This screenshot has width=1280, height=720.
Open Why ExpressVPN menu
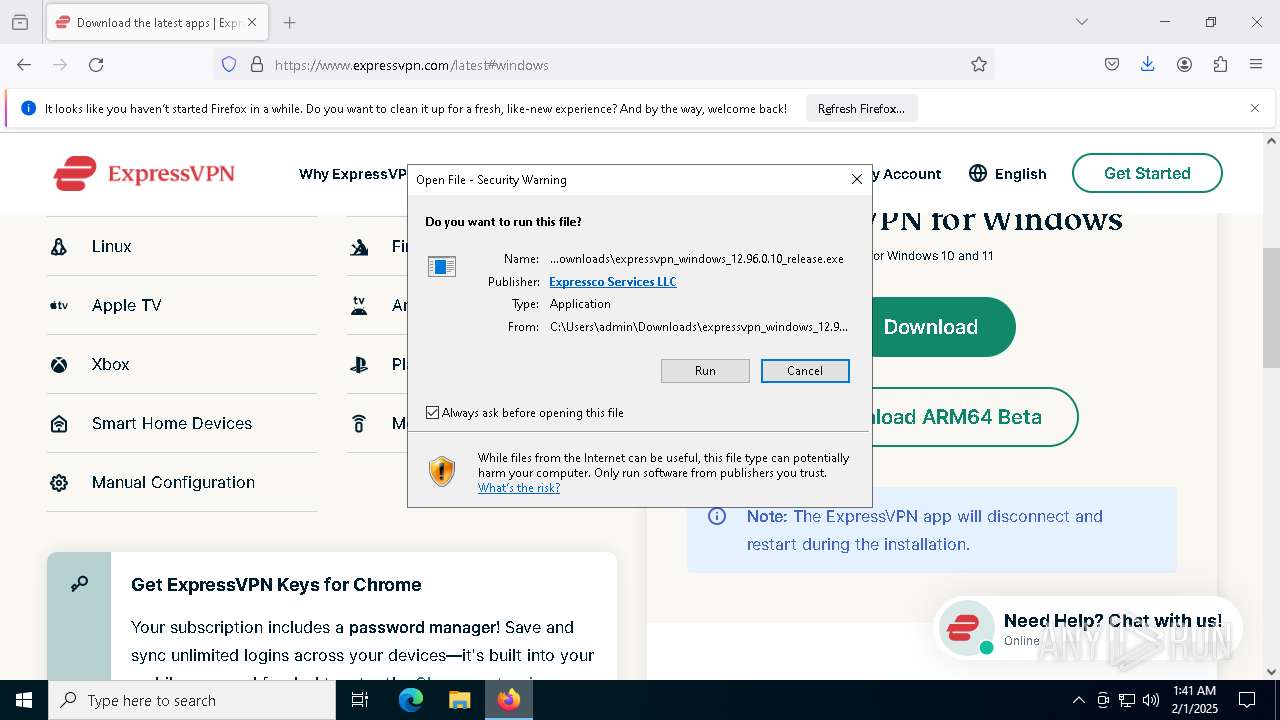coord(352,174)
